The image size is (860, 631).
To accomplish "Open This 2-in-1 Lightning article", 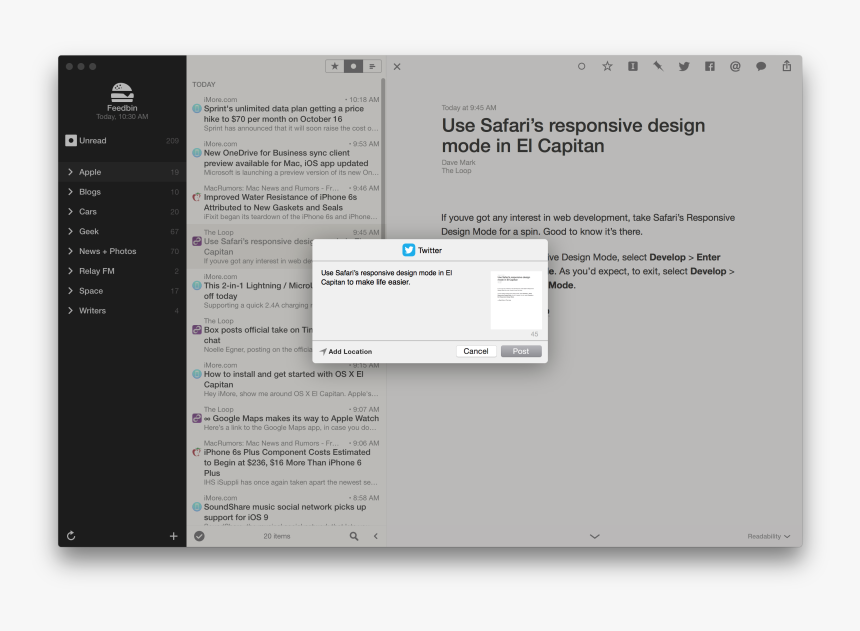I will pos(251,291).
